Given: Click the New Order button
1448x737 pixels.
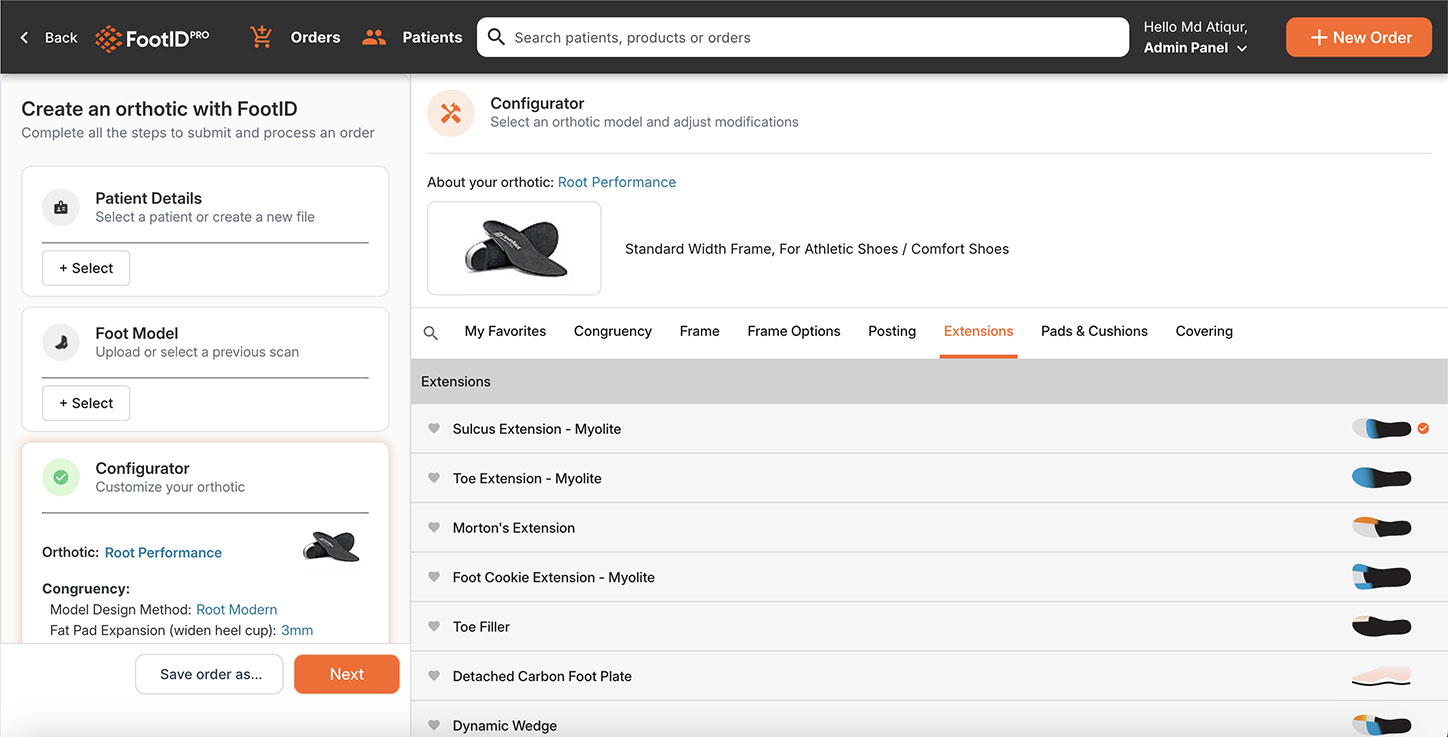Looking at the screenshot, I should coord(1359,37).
